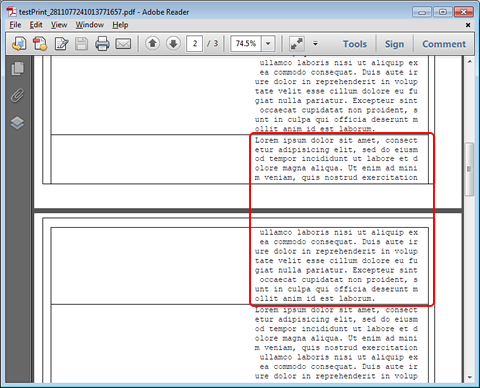
Task: Maximize the Adobe Reader window
Action: [442, 12]
